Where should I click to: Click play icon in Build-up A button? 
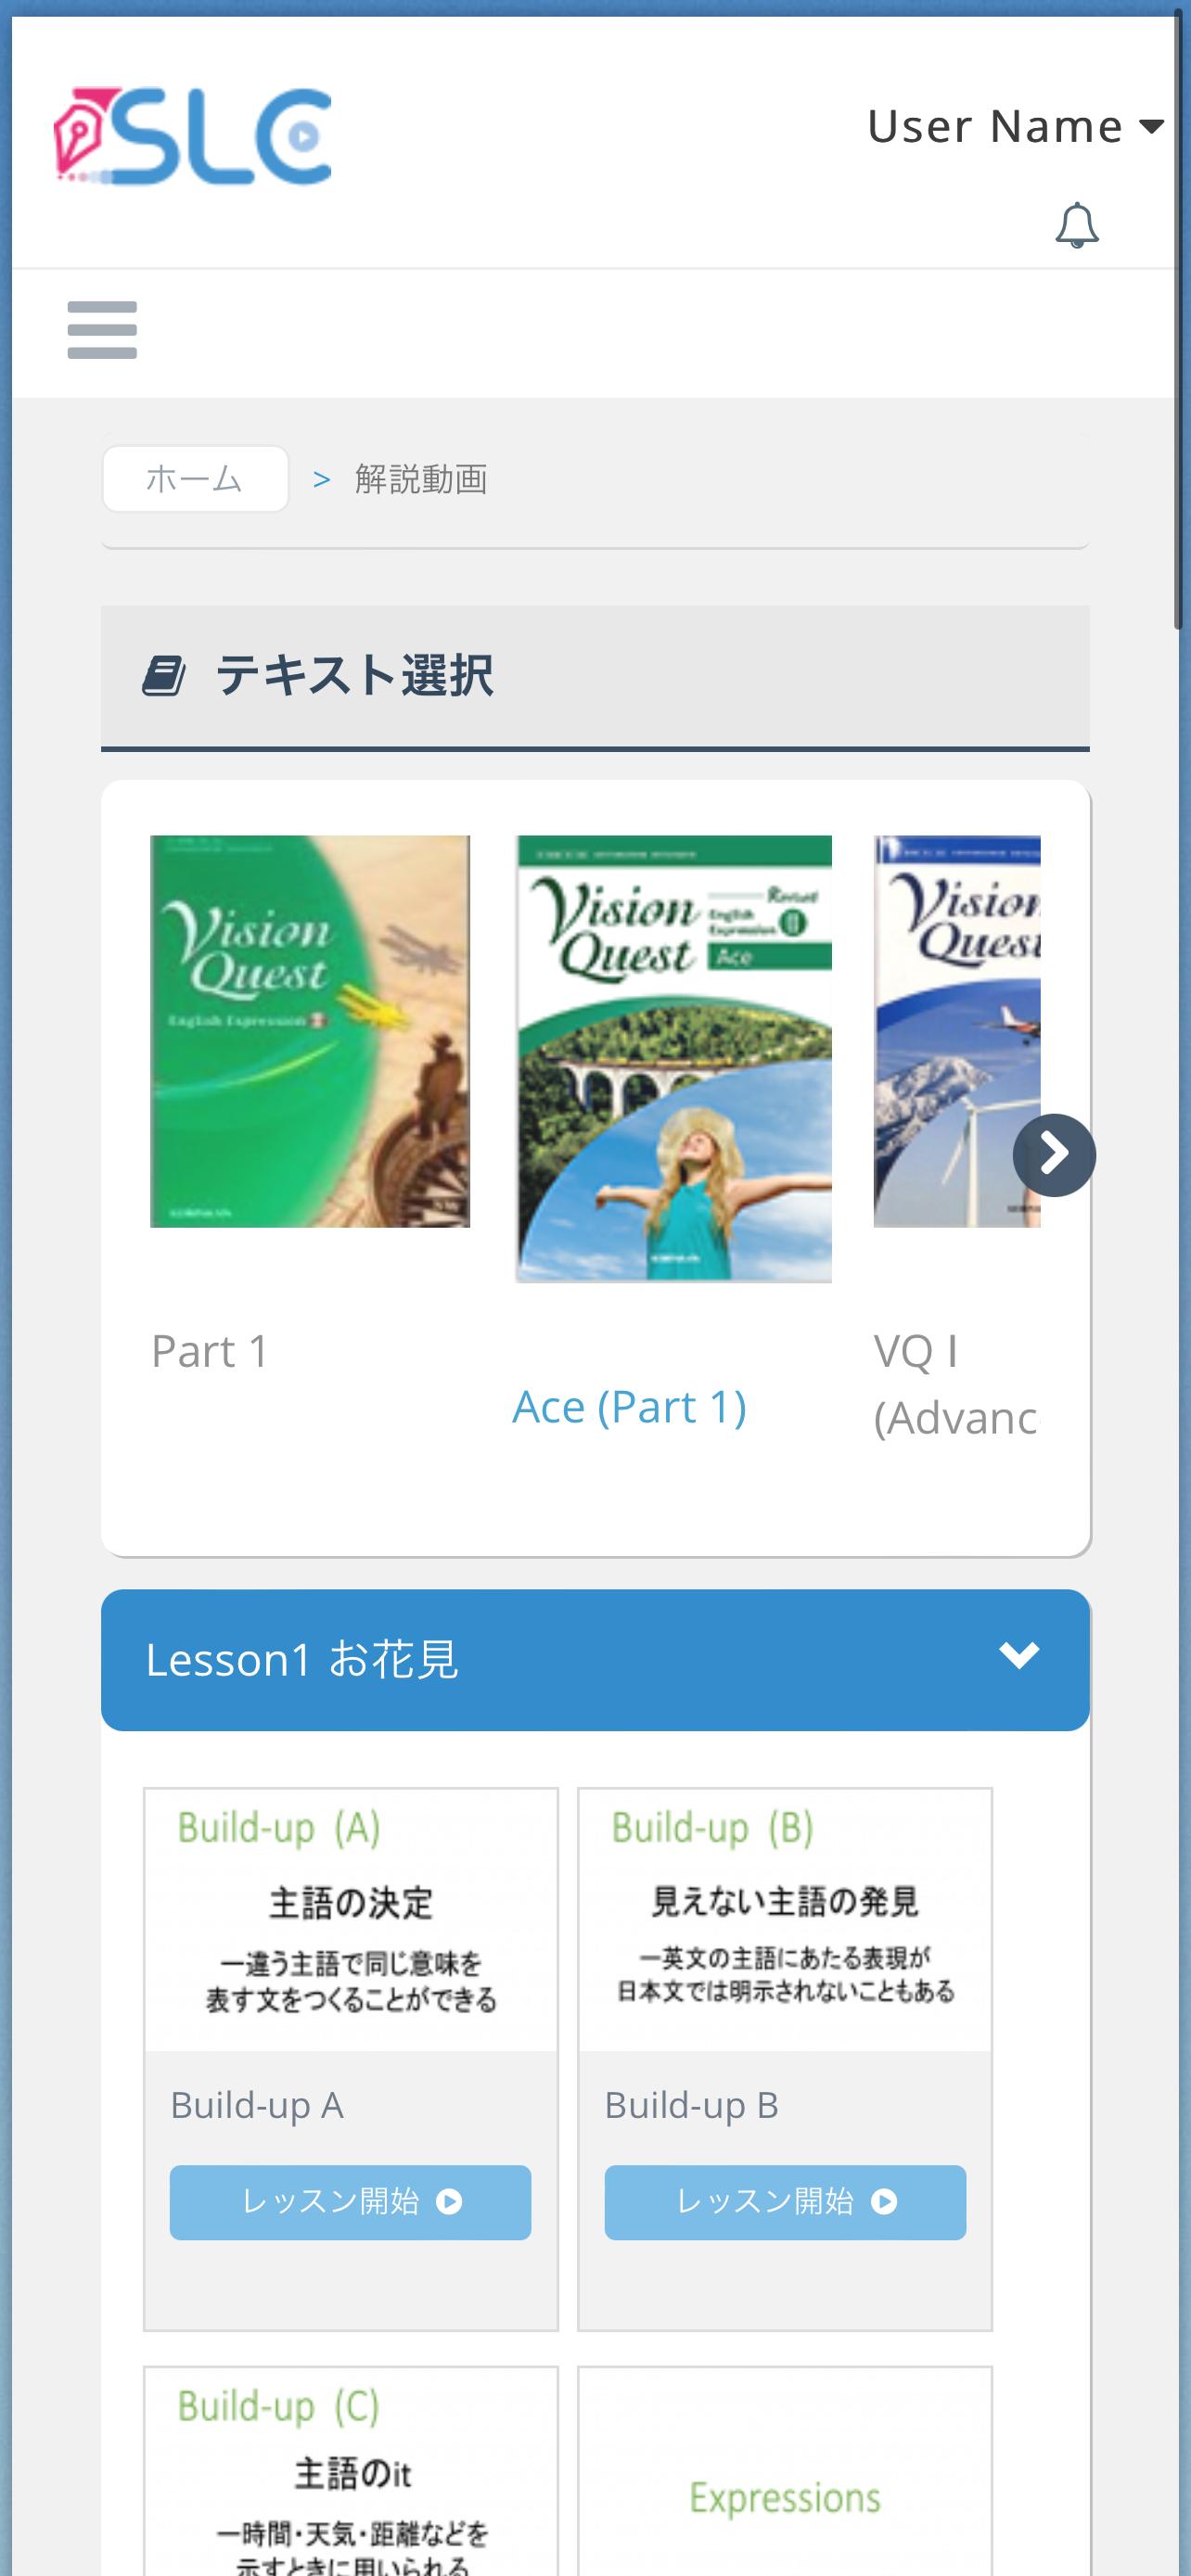(x=450, y=2201)
